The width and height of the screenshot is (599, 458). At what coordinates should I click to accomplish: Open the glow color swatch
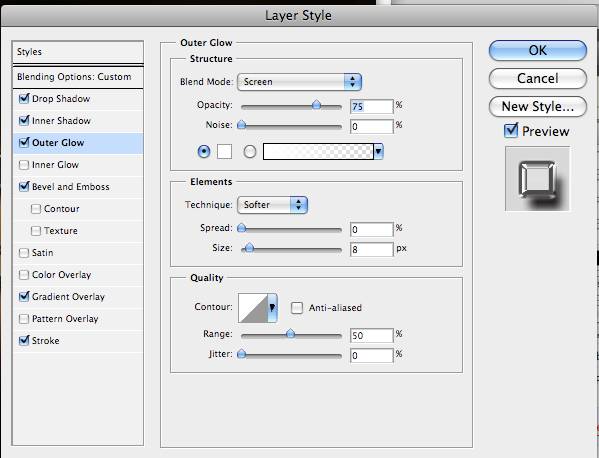pyautogui.click(x=224, y=152)
